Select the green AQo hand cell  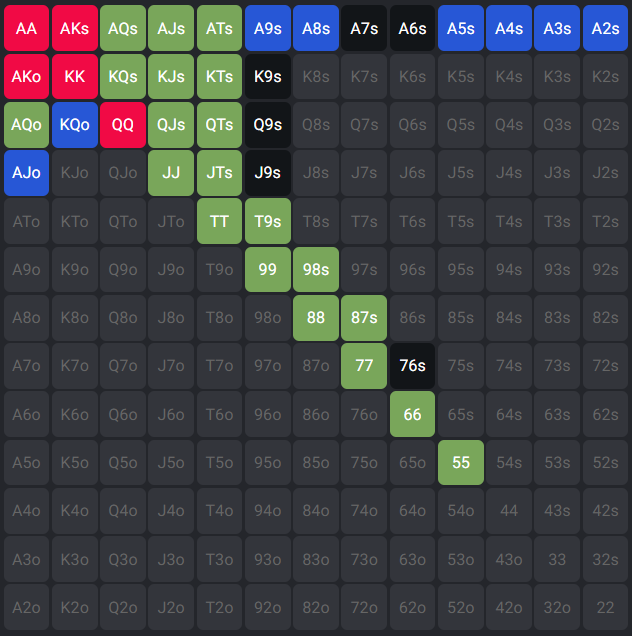tap(27, 124)
